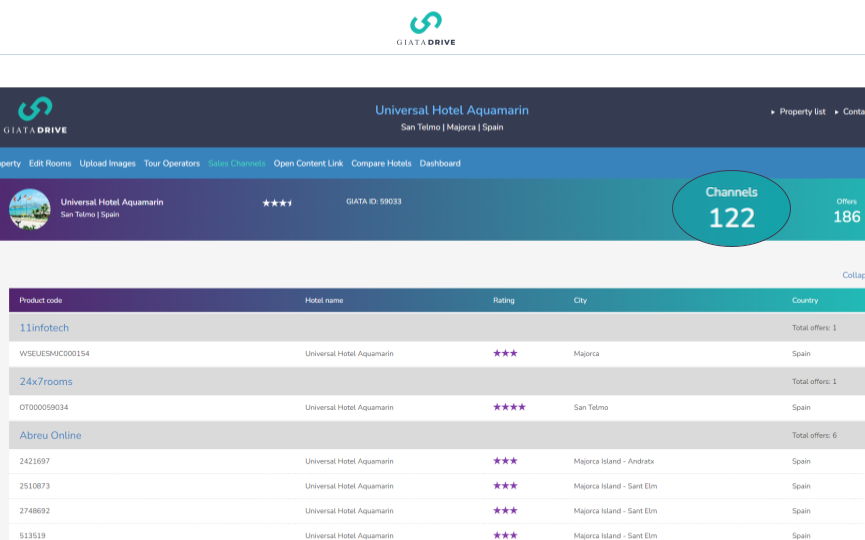Open the Open Content Link tab
865x540 pixels.
pyautogui.click(x=308, y=163)
